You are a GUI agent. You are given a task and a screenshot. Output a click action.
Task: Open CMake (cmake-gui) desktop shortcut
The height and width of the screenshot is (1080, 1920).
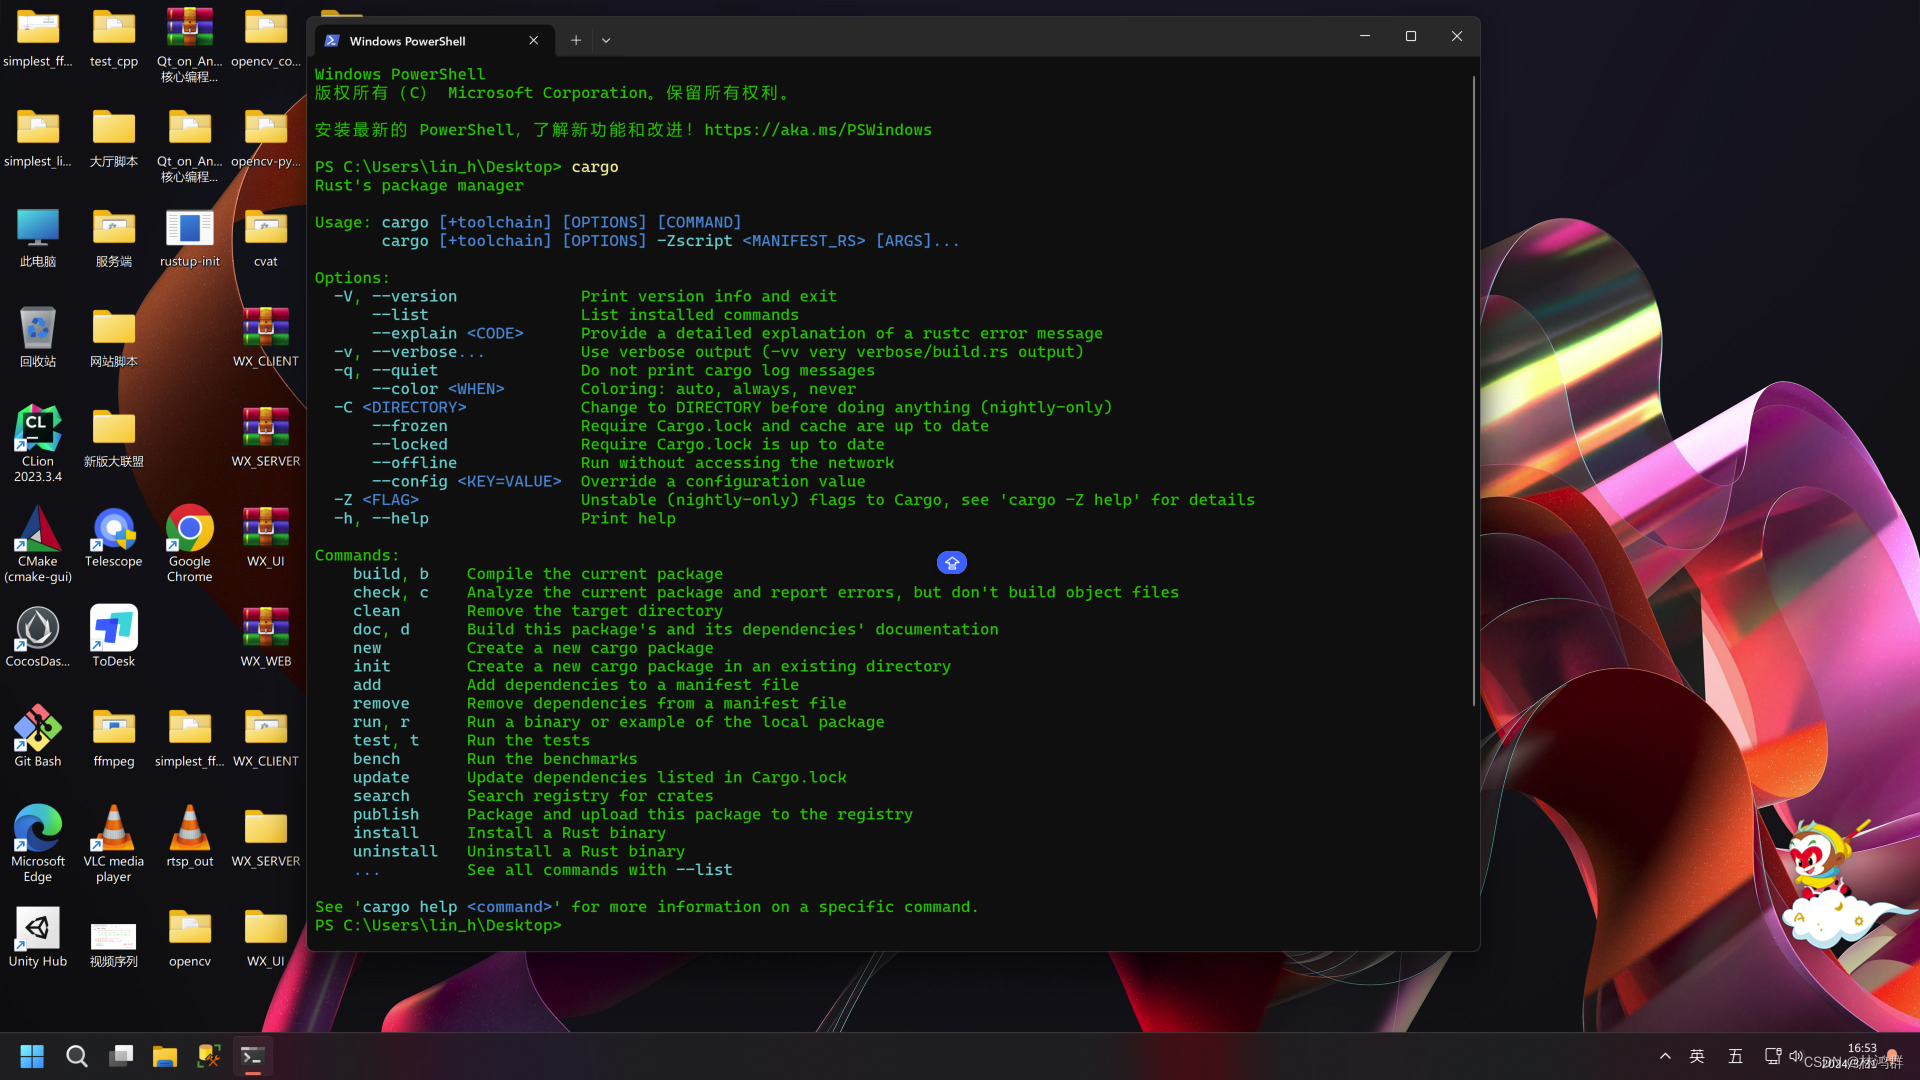pos(37,525)
